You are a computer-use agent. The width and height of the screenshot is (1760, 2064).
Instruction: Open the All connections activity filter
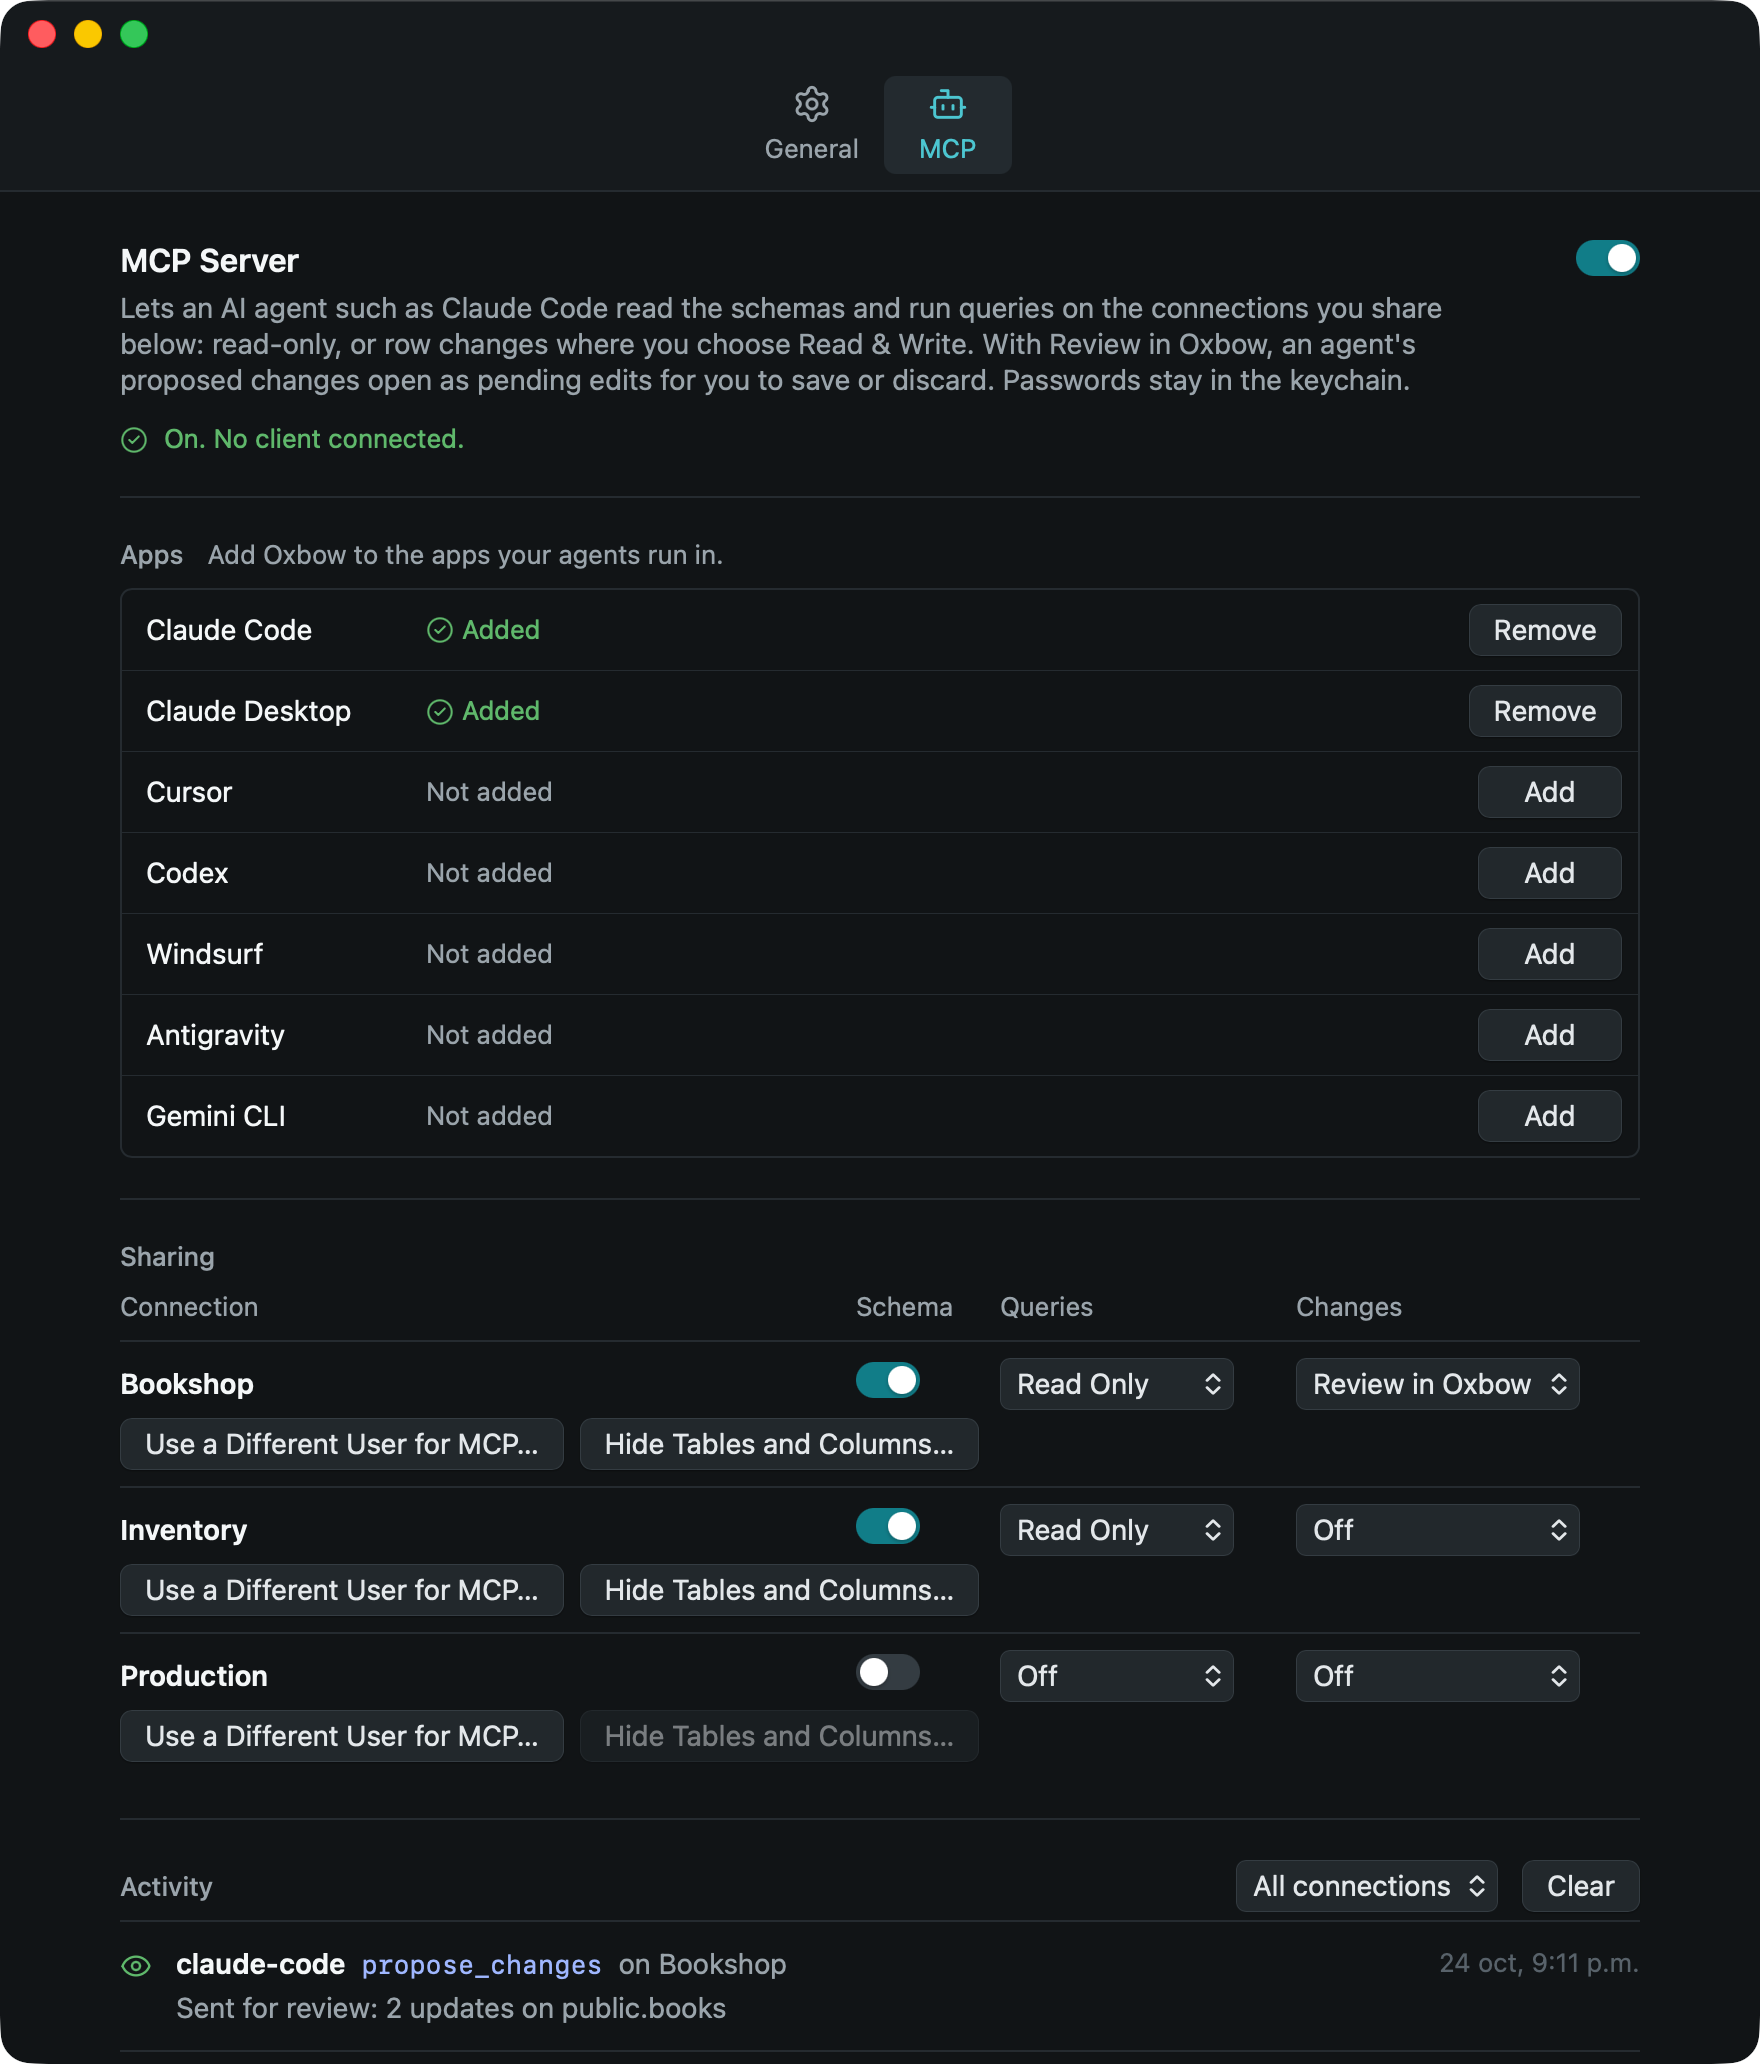click(1367, 1886)
